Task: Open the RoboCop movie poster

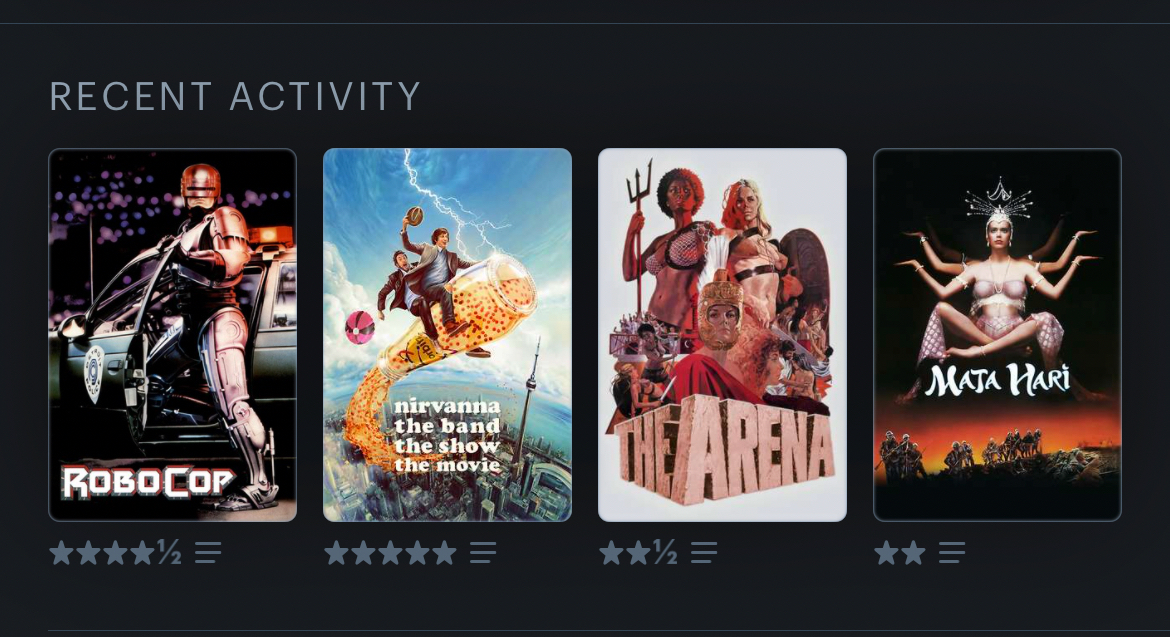Action: point(172,335)
